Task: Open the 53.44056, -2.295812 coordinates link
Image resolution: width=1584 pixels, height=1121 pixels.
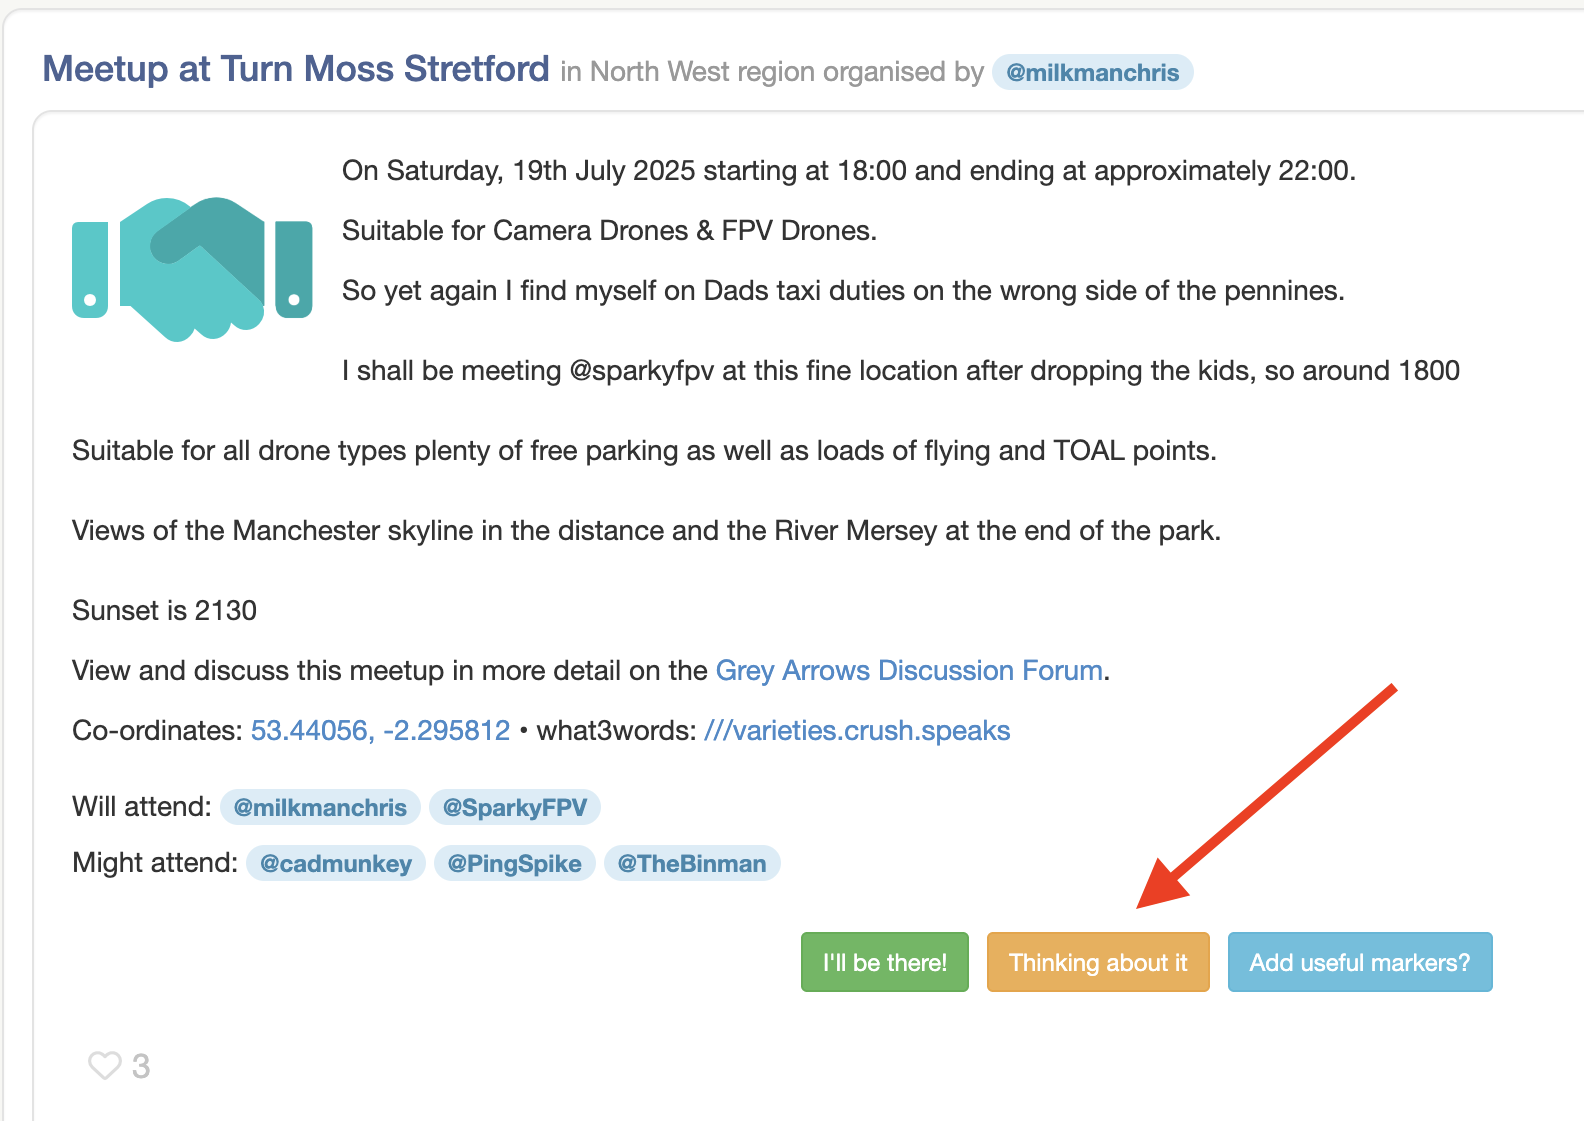Action: pyautogui.click(x=380, y=730)
